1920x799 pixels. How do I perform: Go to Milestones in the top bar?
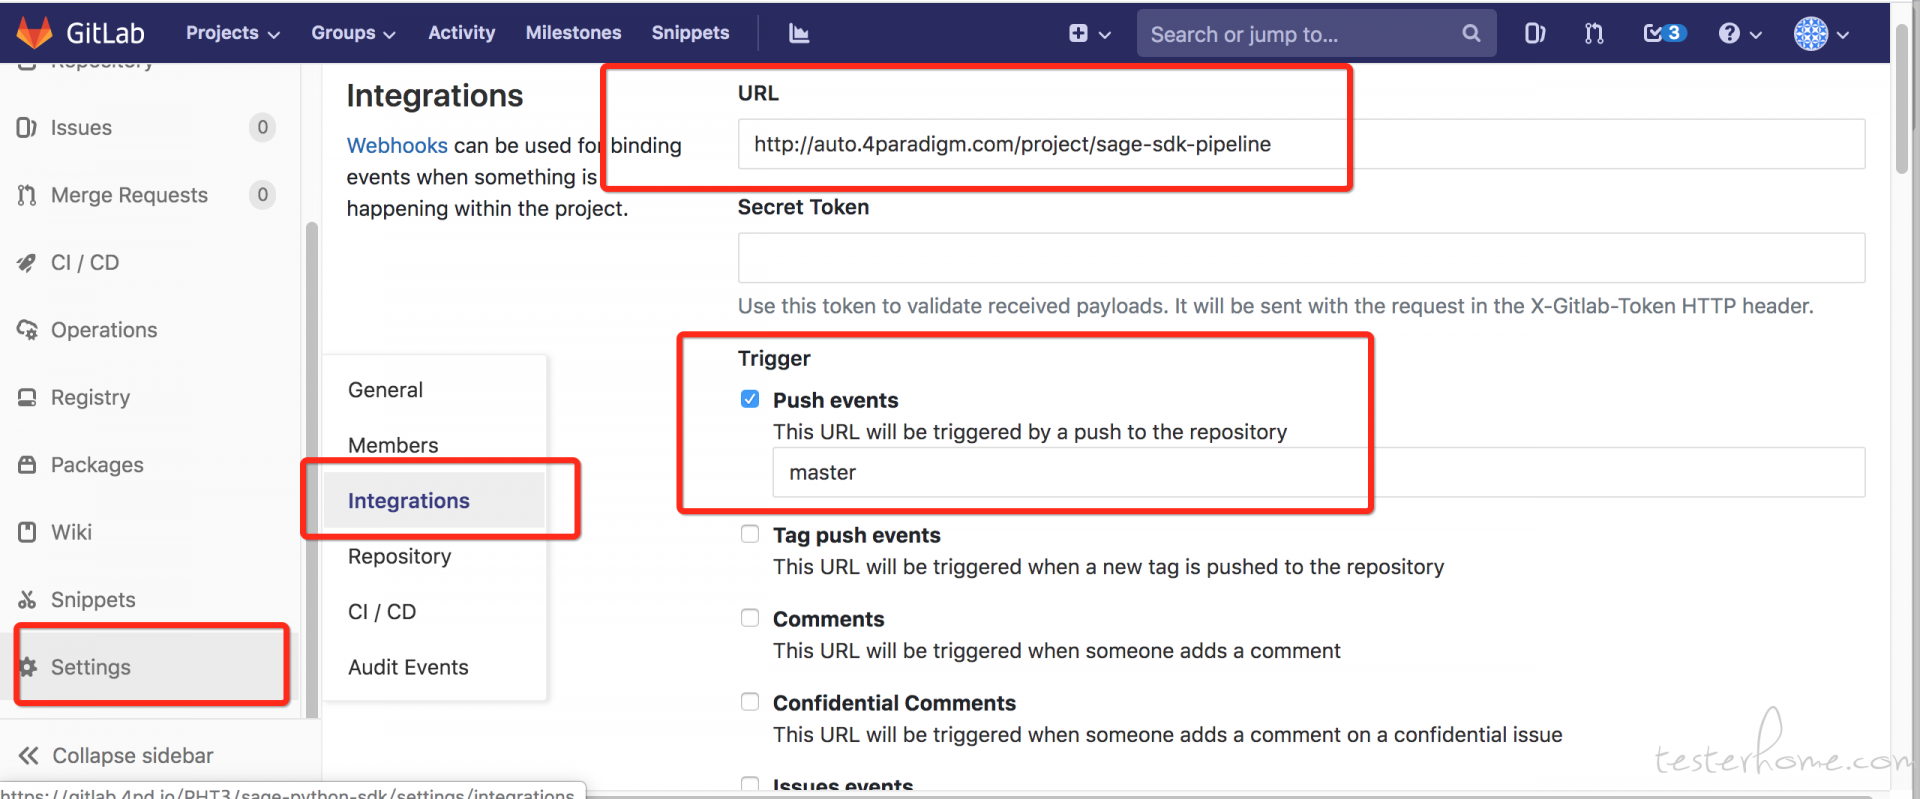(573, 33)
